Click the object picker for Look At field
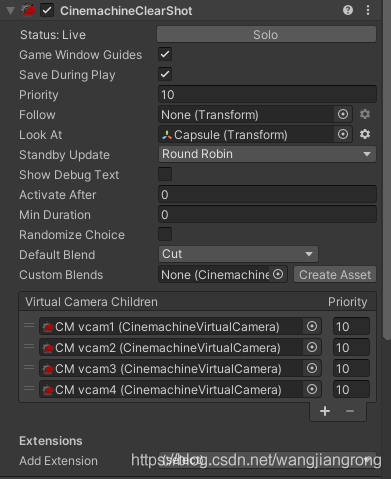Viewport: 391px width, 479px height. point(343,134)
